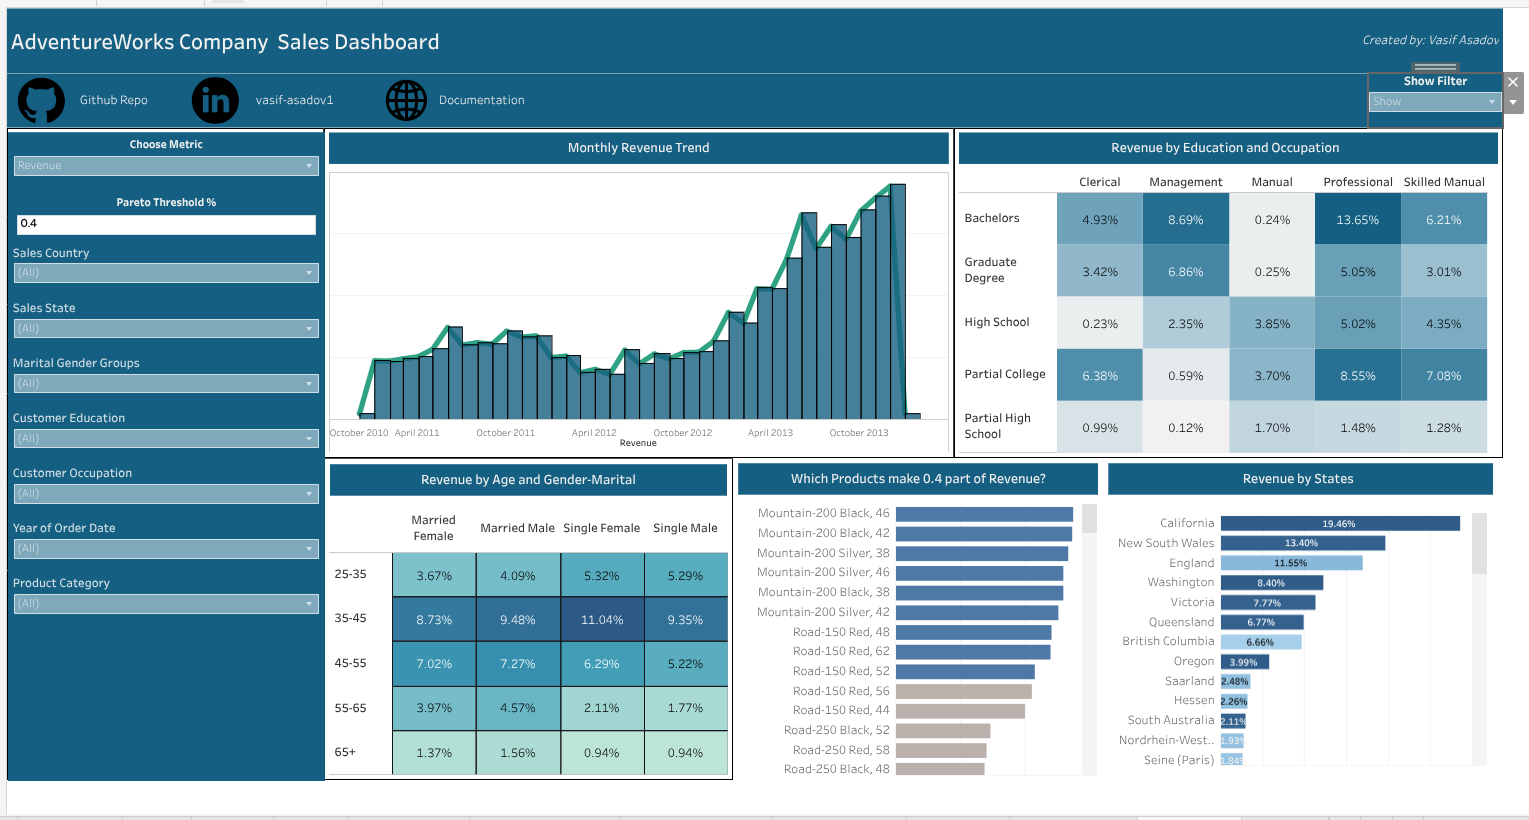
Task: Select the Partial College Clerical 6.38% cell
Action: [x=1100, y=375]
